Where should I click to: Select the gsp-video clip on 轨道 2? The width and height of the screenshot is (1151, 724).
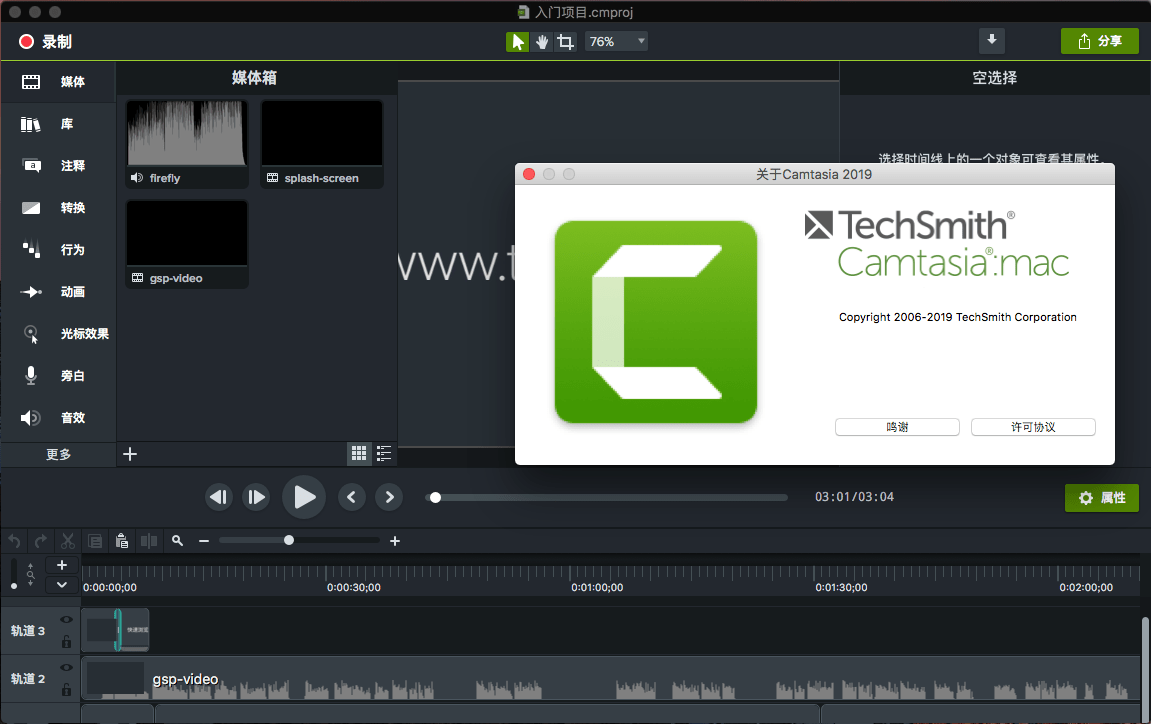pyautogui.click(x=609, y=678)
